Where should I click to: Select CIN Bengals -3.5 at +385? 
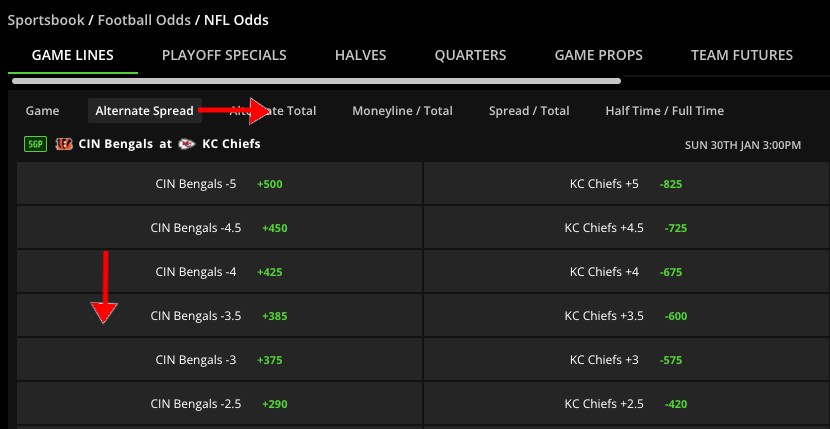(220, 316)
